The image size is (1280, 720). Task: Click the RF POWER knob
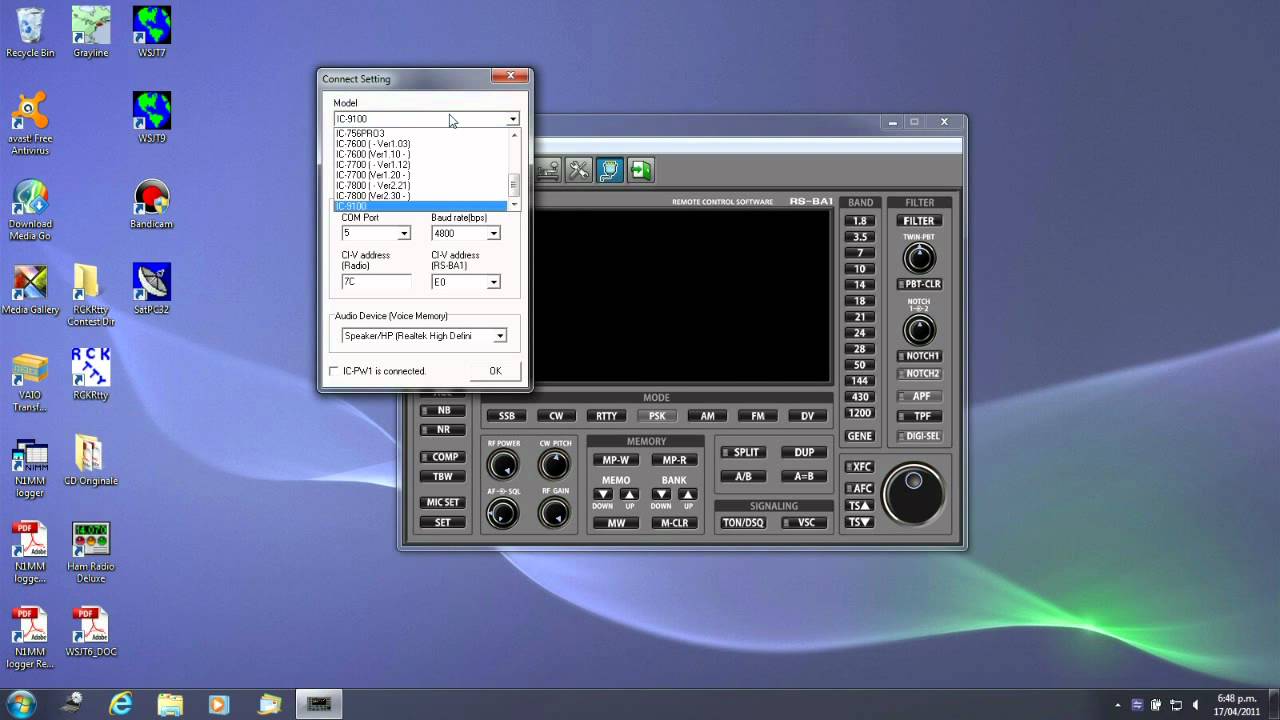(503, 465)
